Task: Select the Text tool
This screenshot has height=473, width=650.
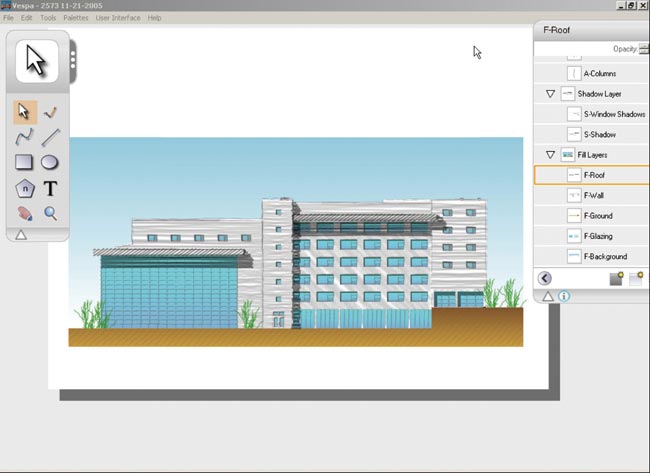Action: (50, 188)
